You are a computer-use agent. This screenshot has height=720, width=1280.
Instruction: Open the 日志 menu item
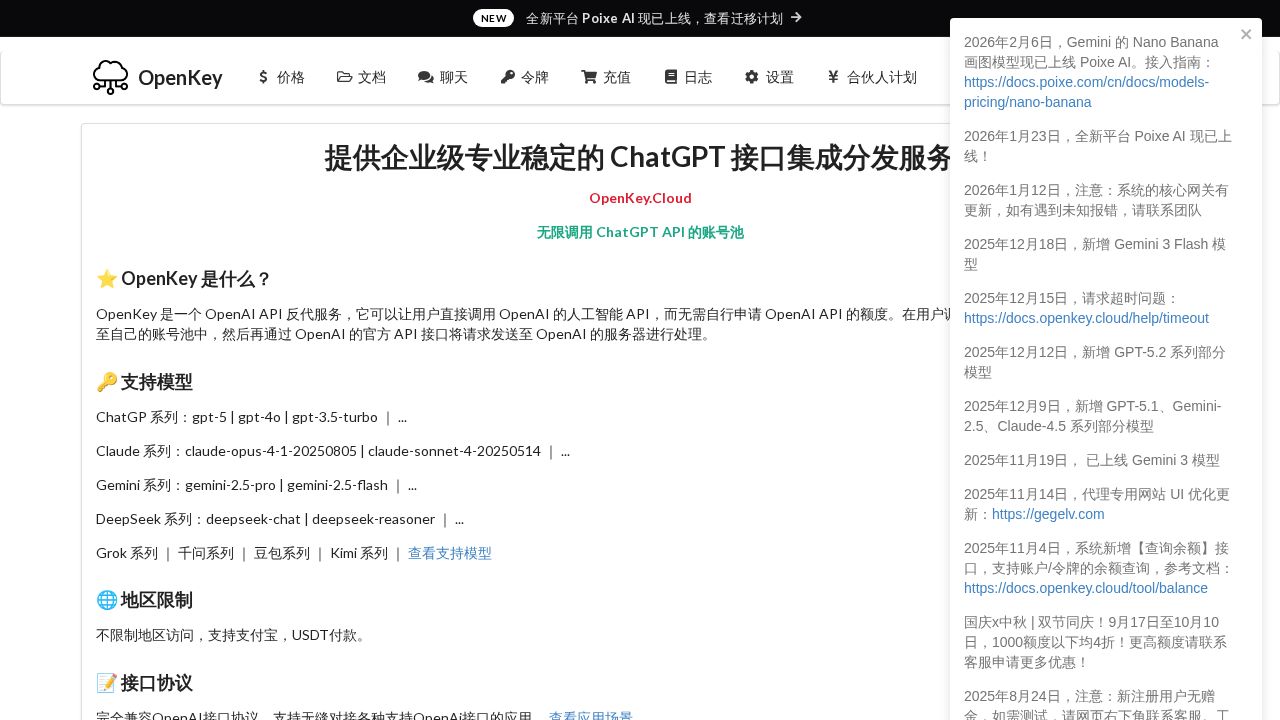point(688,77)
